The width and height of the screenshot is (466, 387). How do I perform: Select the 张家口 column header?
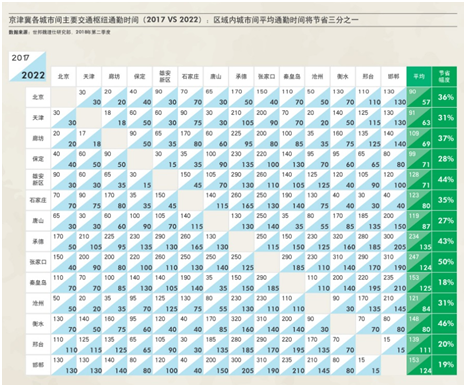click(x=266, y=76)
